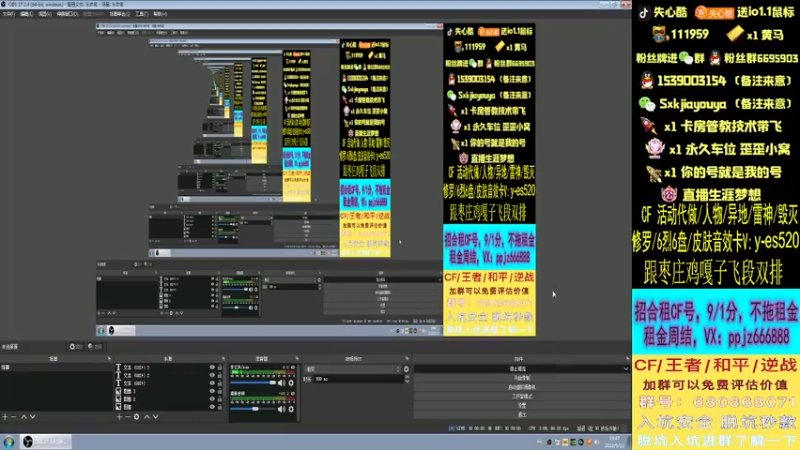Image resolution: width=800 pixels, height=450 pixels.
Task: Lock the 图像 2 source
Action: click(220, 399)
